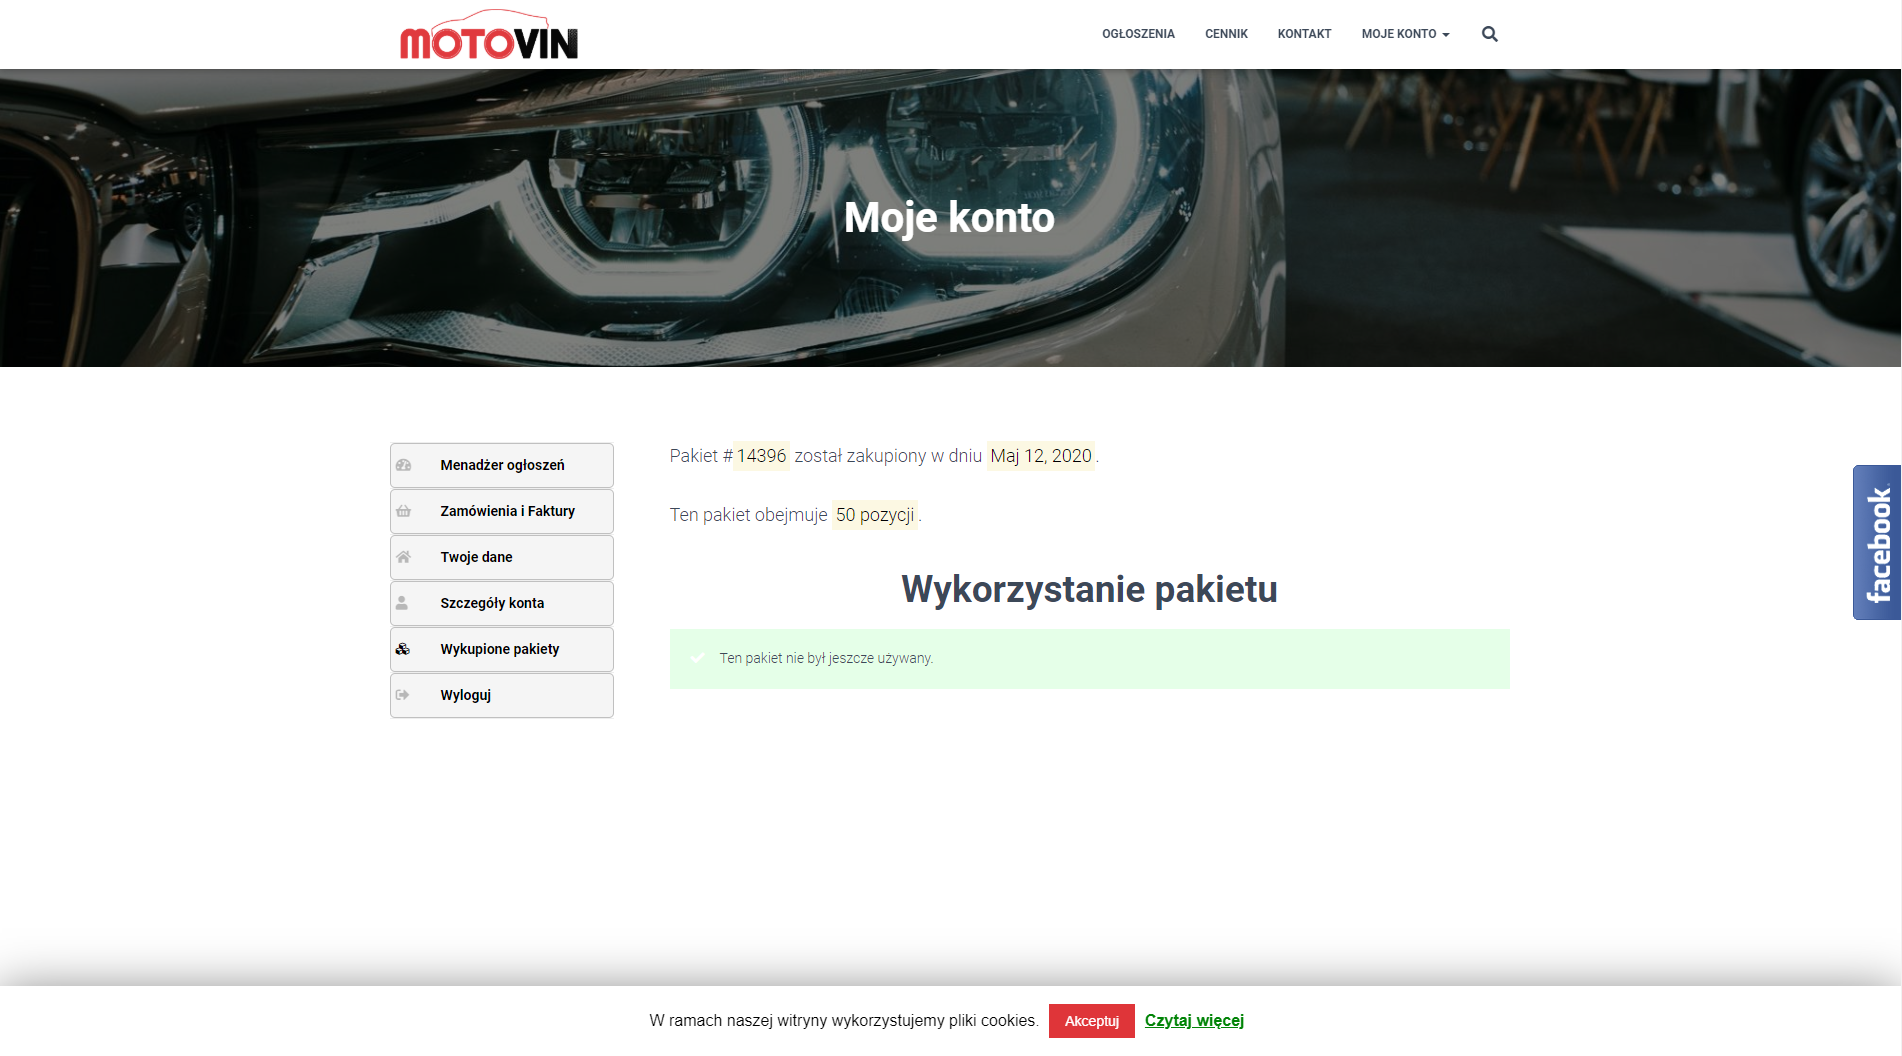This screenshot has width=1902, height=1056.
Task: Switch to the OGŁOSZENIA menu item
Action: click(1139, 33)
